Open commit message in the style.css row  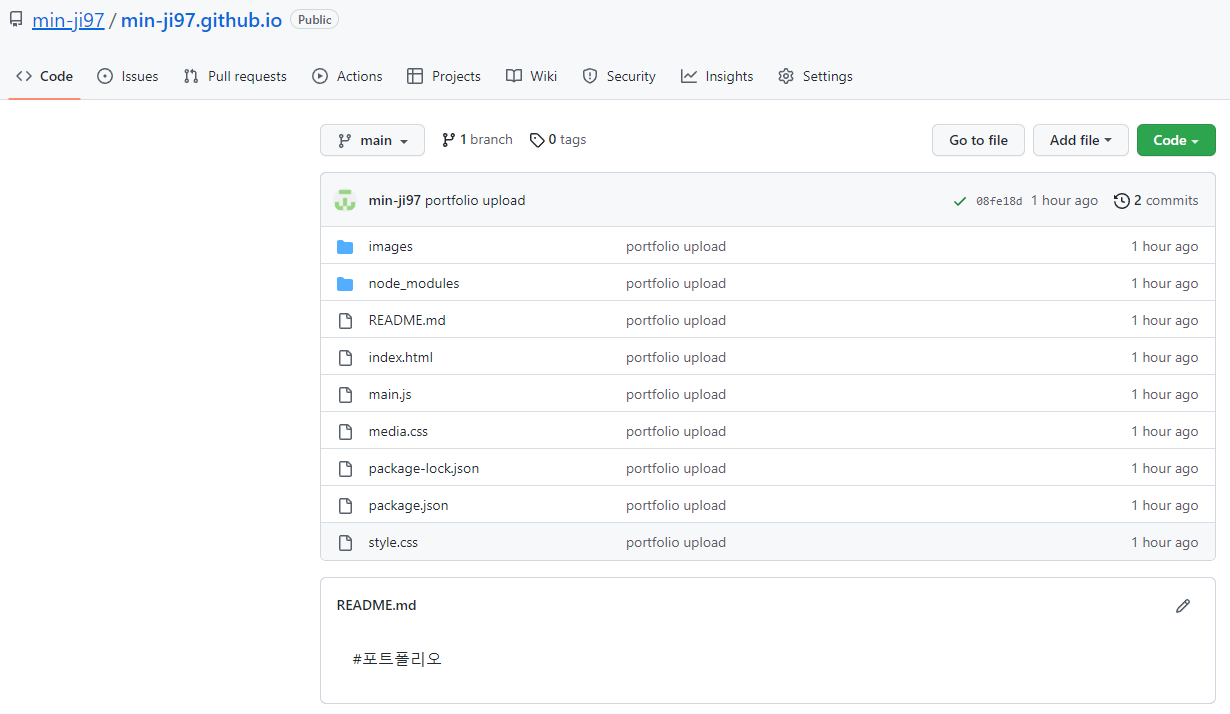[x=676, y=542]
